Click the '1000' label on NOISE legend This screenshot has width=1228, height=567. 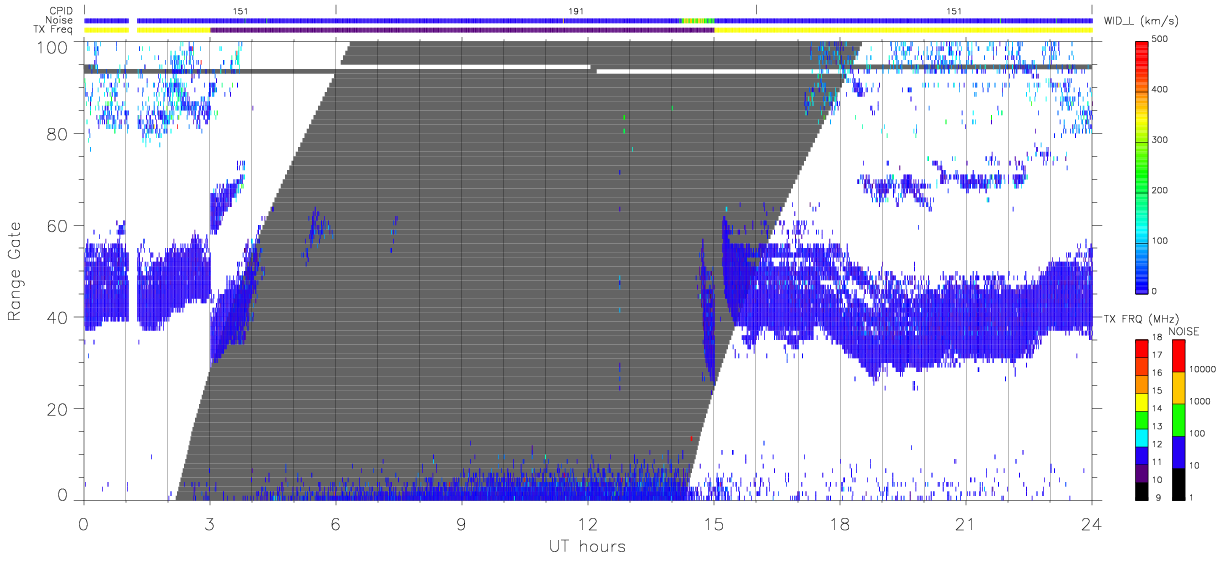[x=1200, y=401]
